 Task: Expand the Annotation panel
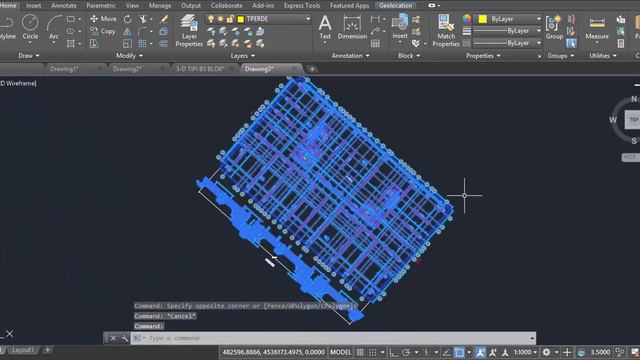coord(350,56)
